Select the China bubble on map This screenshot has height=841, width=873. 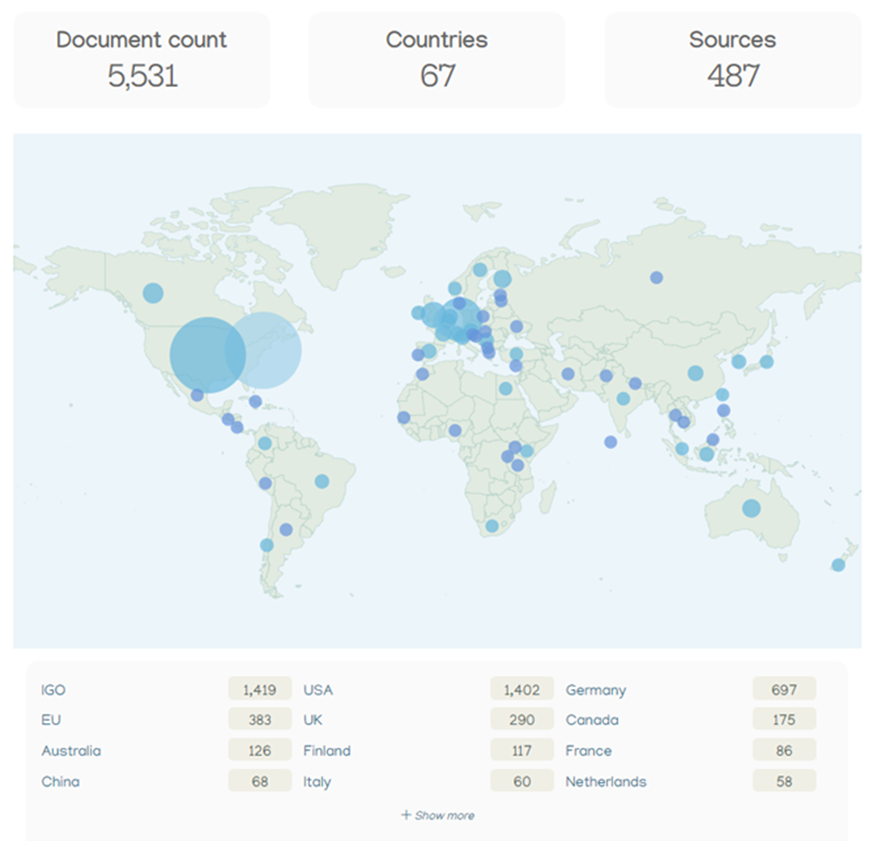point(695,373)
